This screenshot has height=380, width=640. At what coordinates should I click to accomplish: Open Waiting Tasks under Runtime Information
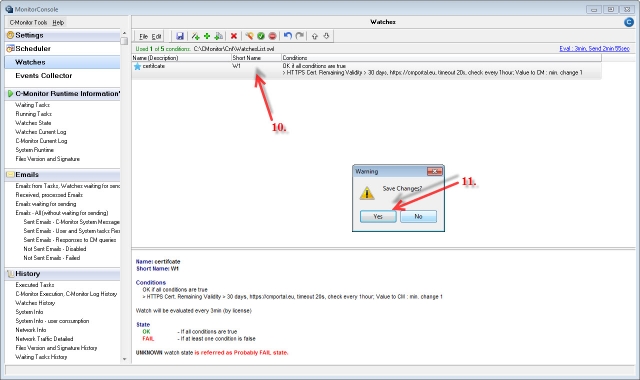click(33, 105)
